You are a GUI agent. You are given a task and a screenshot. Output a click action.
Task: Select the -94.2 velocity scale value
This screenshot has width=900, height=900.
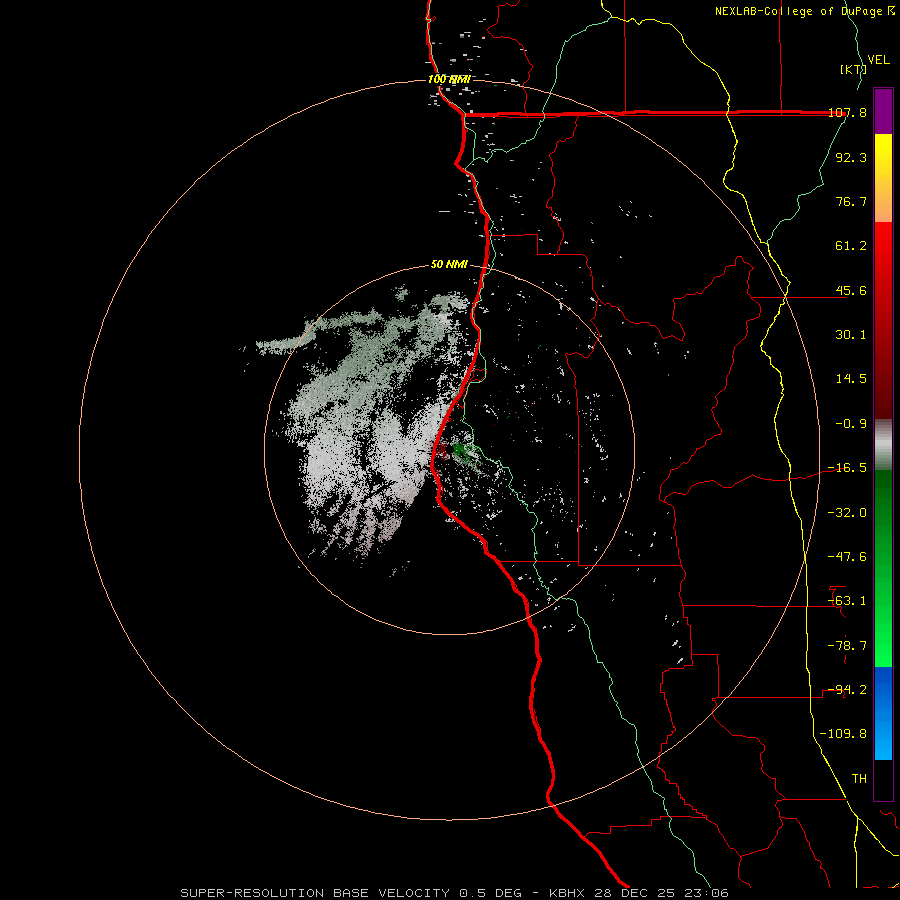847,690
